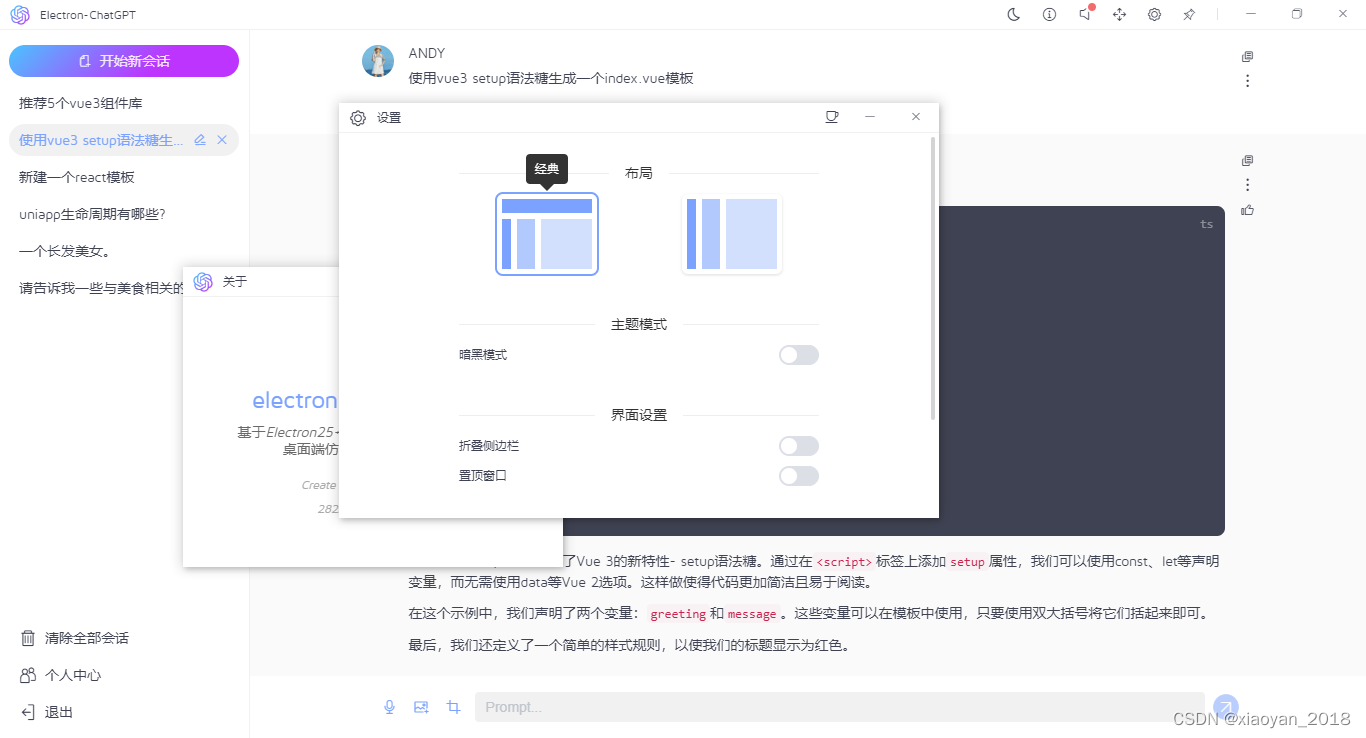Select the classic 经典 layout thumbnail
This screenshot has width=1366, height=738.
547,234
